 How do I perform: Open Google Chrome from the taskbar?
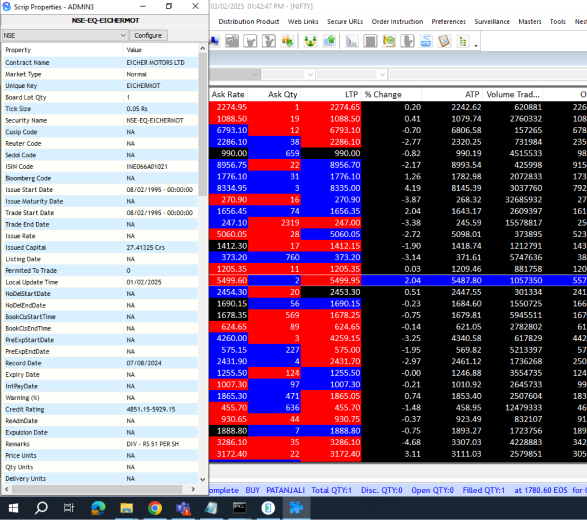point(155,508)
